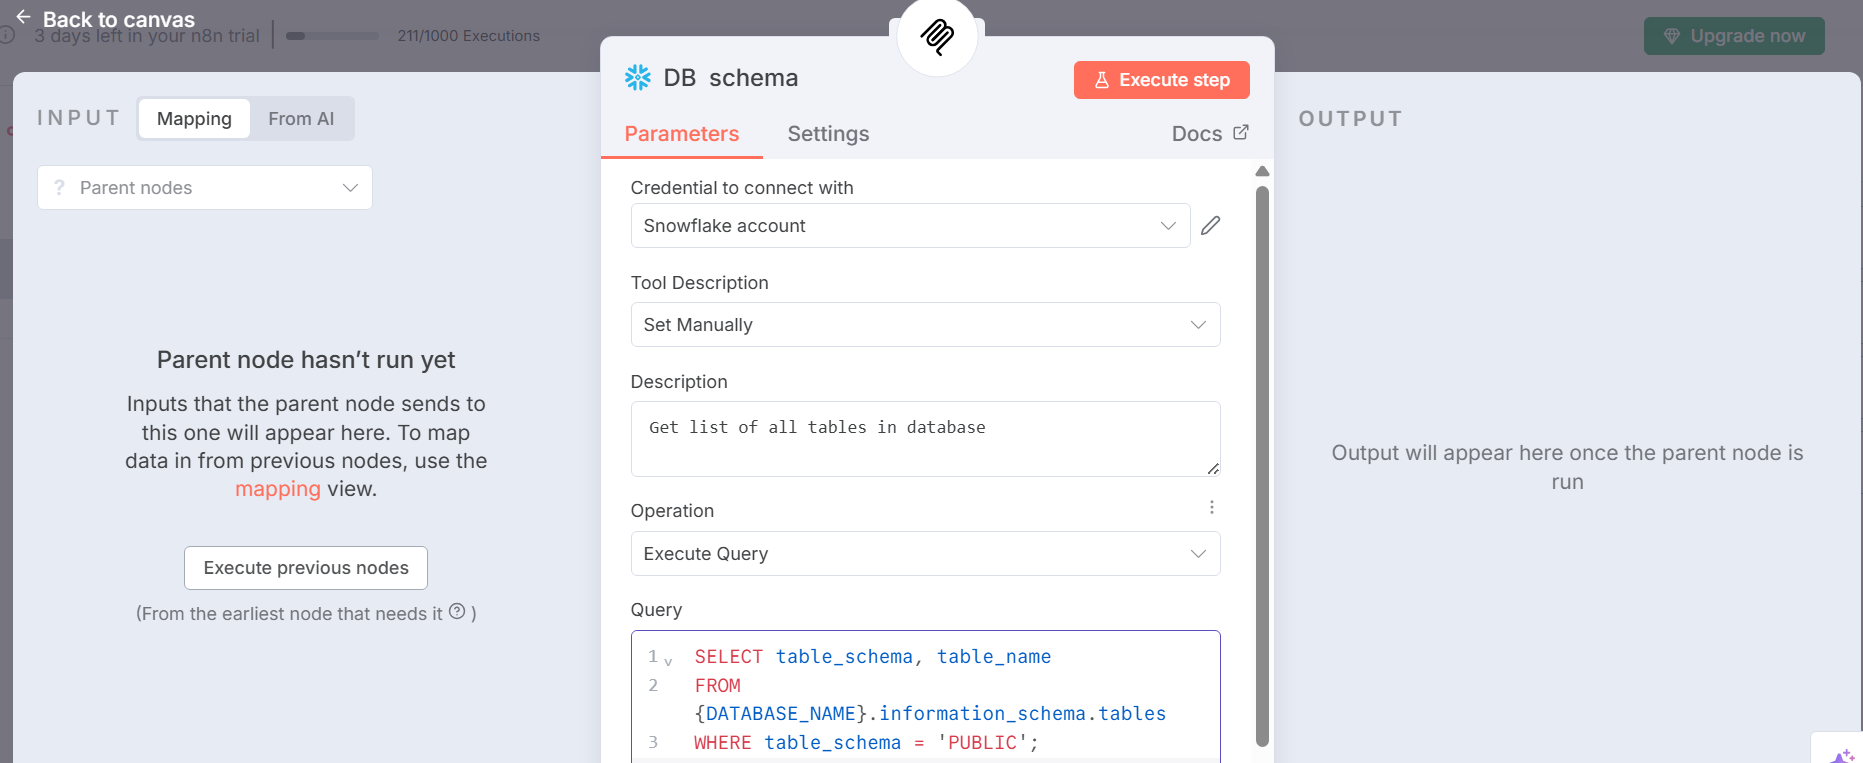Open the Set Manually tool description dropdown
The width and height of the screenshot is (1863, 763).
pos(925,325)
